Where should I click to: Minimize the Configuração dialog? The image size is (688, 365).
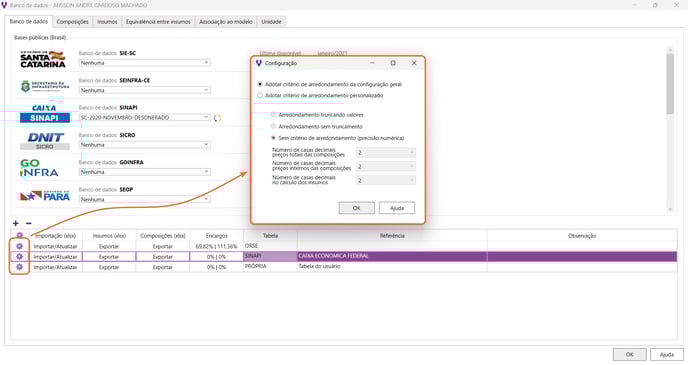[372, 63]
